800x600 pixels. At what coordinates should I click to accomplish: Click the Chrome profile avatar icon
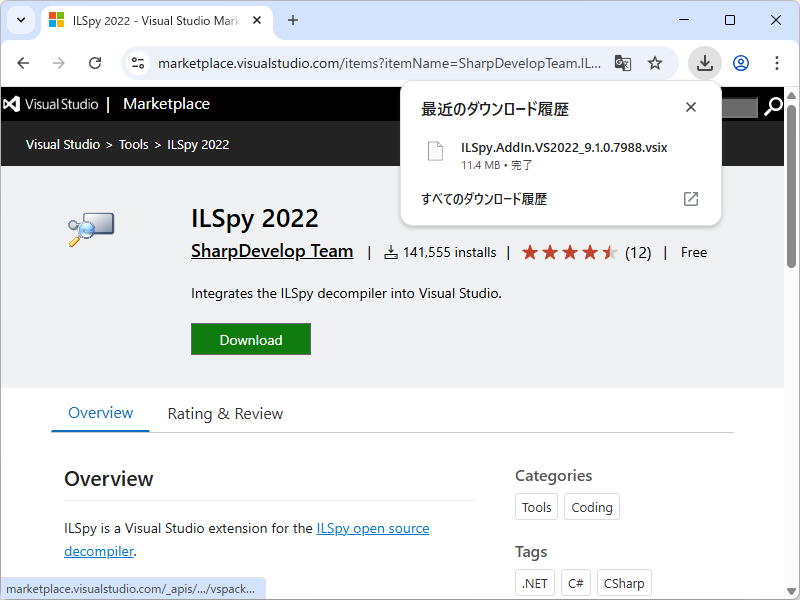[x=740, y=62]
